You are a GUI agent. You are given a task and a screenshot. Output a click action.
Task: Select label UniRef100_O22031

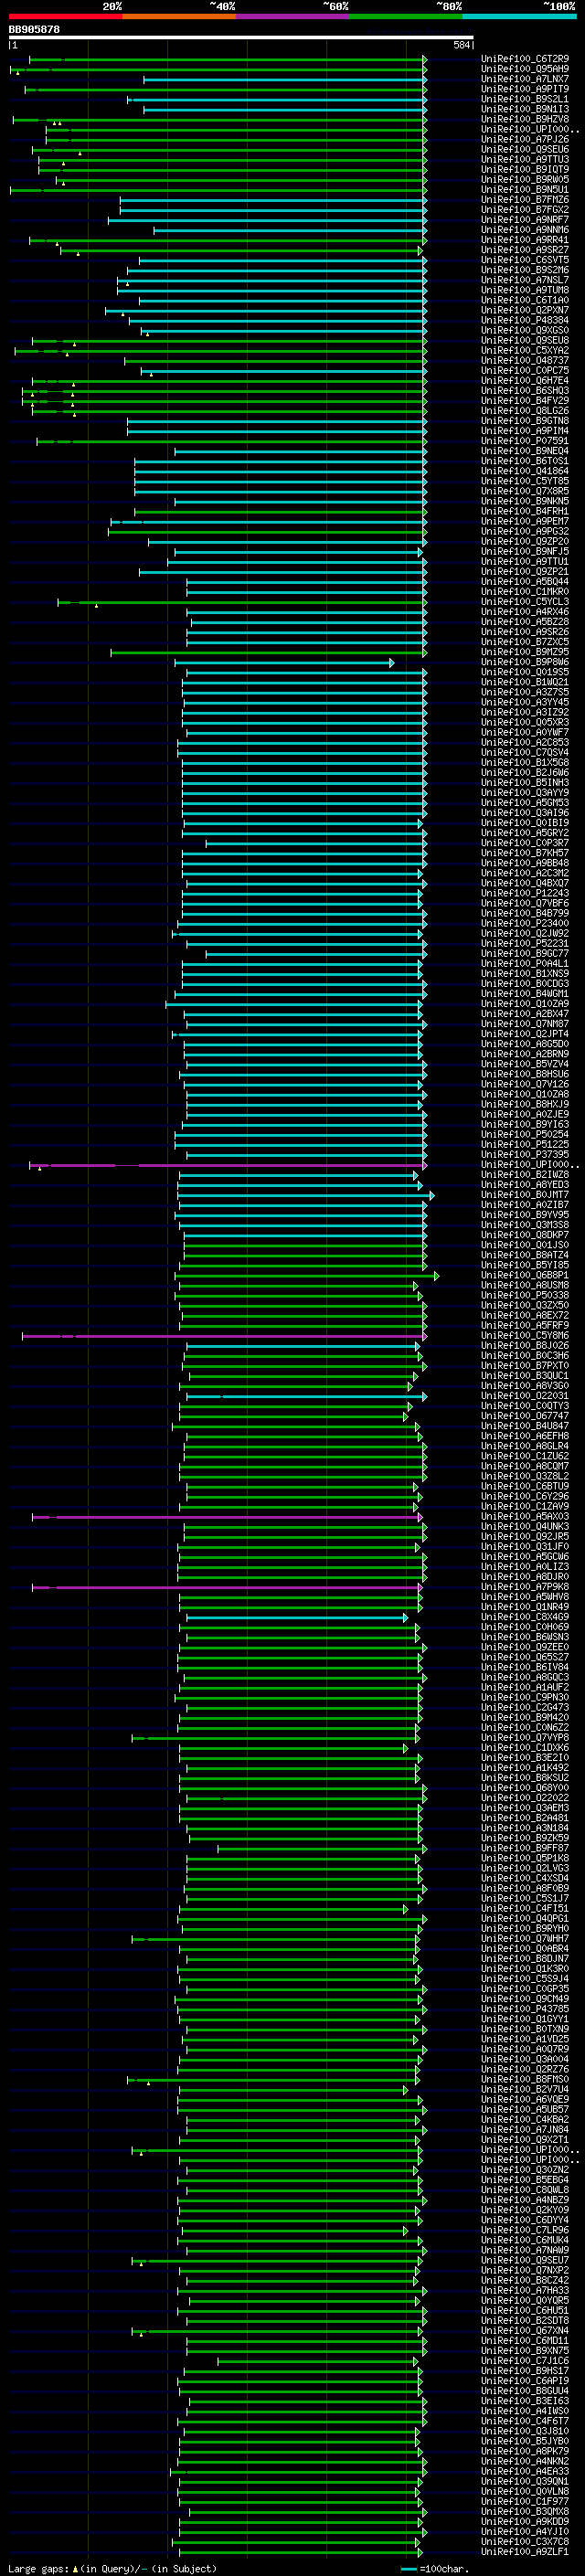point(525,1396)
